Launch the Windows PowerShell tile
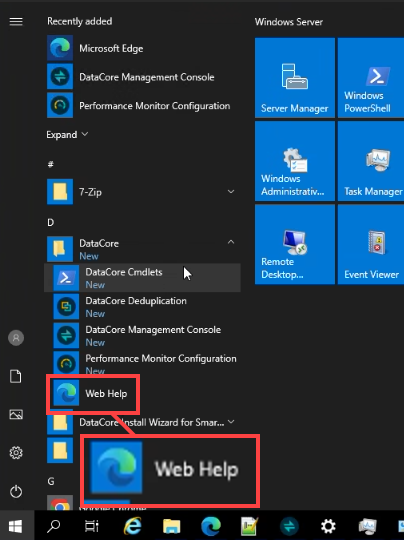The height and width of the screenshot is (540, 404). (x=371, y=78)
